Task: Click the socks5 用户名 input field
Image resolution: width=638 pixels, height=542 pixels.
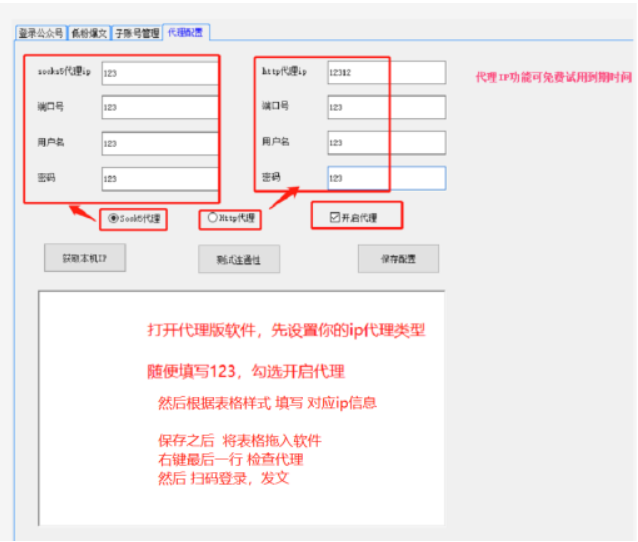Action: click(x=158, y=143)
